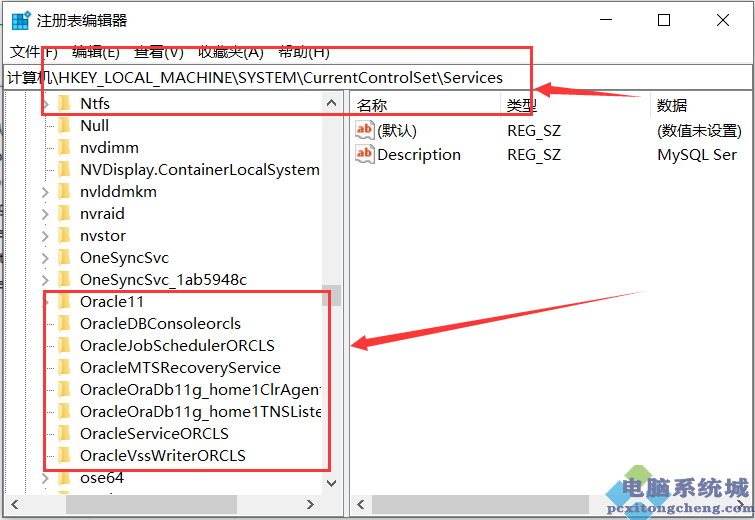This screenshot has width=755, height=520.
Task: Open the 帮助(H) menu
Action: point(304,52)
